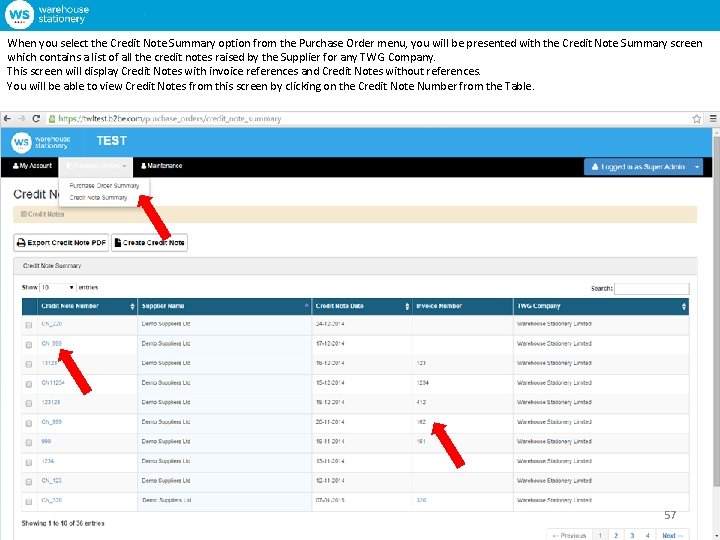Jump to results page 2
This screenshot has width=720, height=540.
616,535
